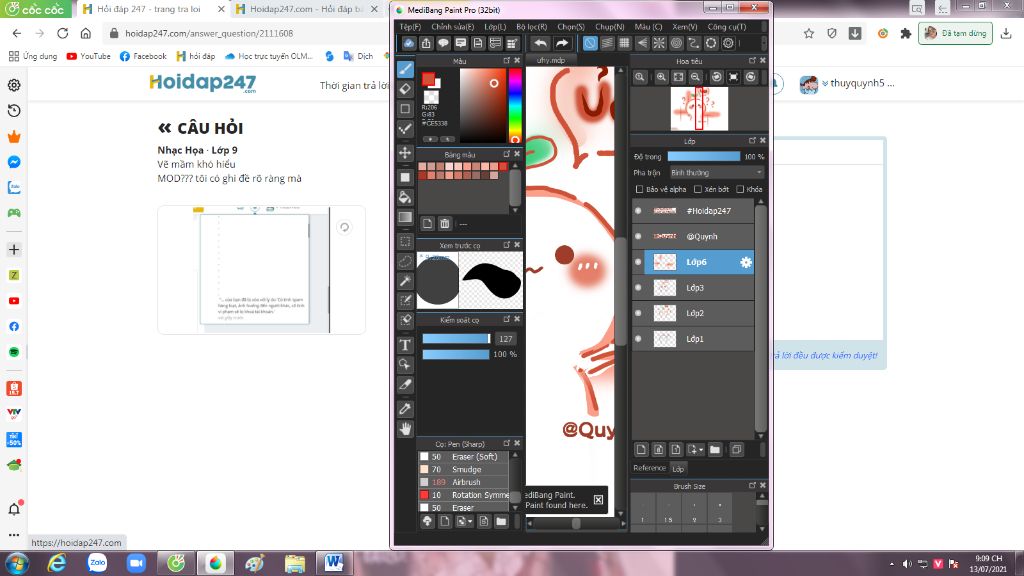Toggle Xén bớt checkbox
Viewport: 1024px width, 576px height.
coord(697,189)
